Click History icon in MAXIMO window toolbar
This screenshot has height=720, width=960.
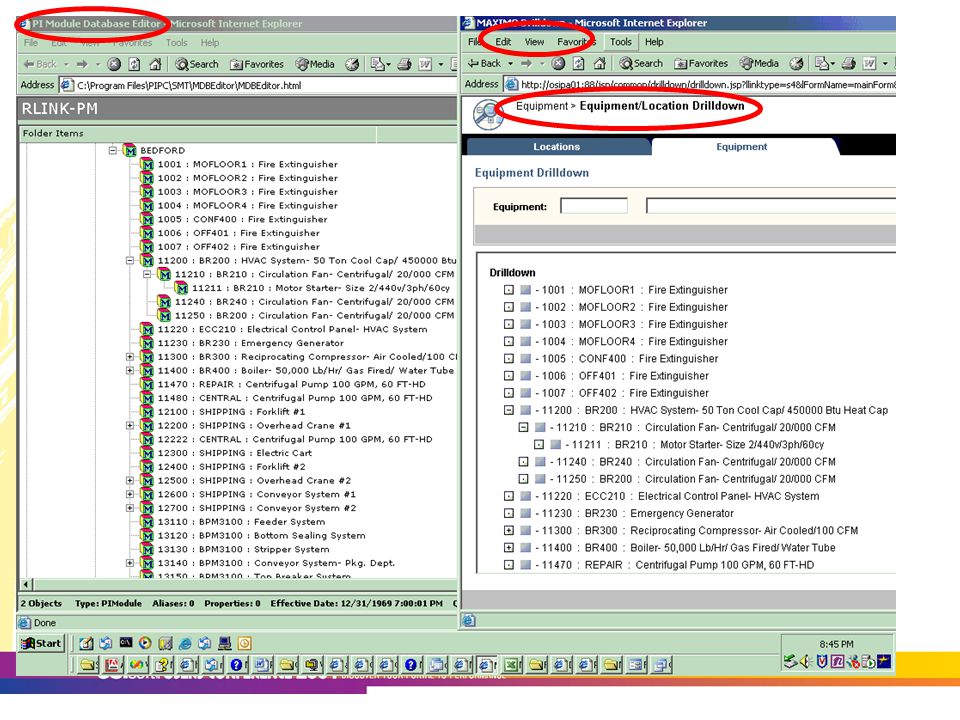(796, 63)
